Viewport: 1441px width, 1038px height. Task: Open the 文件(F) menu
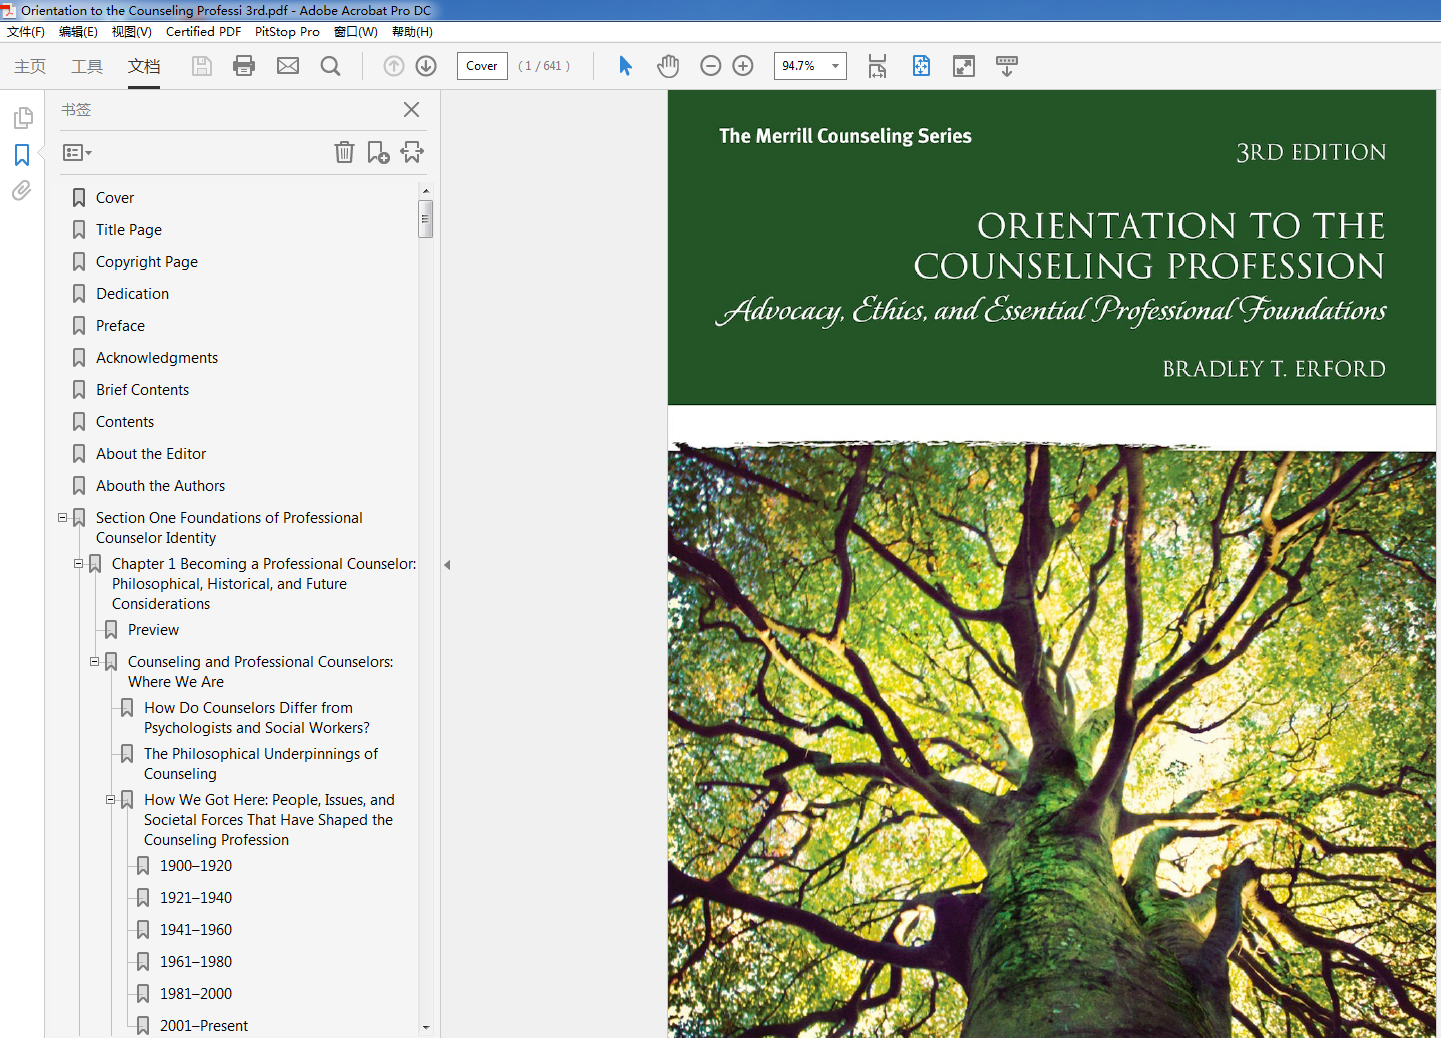pyautogui.click(x=26, y=32)
